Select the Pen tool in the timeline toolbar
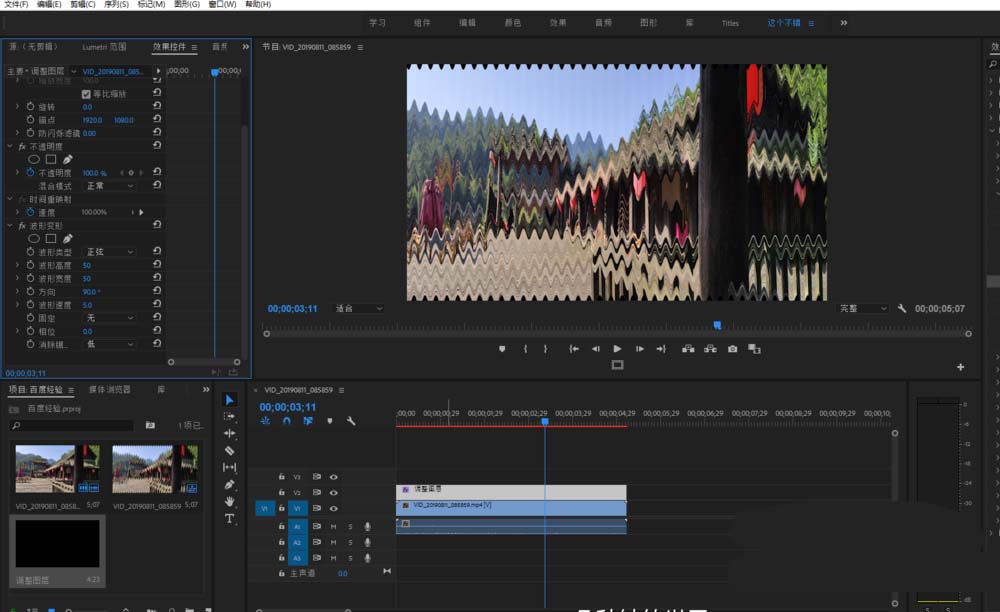Image resolution: width=1000 pixels, height=612 pixels. [229, 484]
